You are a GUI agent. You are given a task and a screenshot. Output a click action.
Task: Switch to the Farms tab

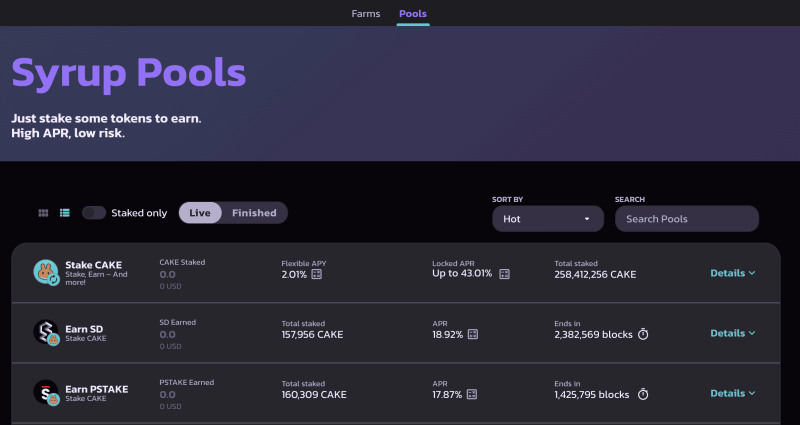click(365, 14)
